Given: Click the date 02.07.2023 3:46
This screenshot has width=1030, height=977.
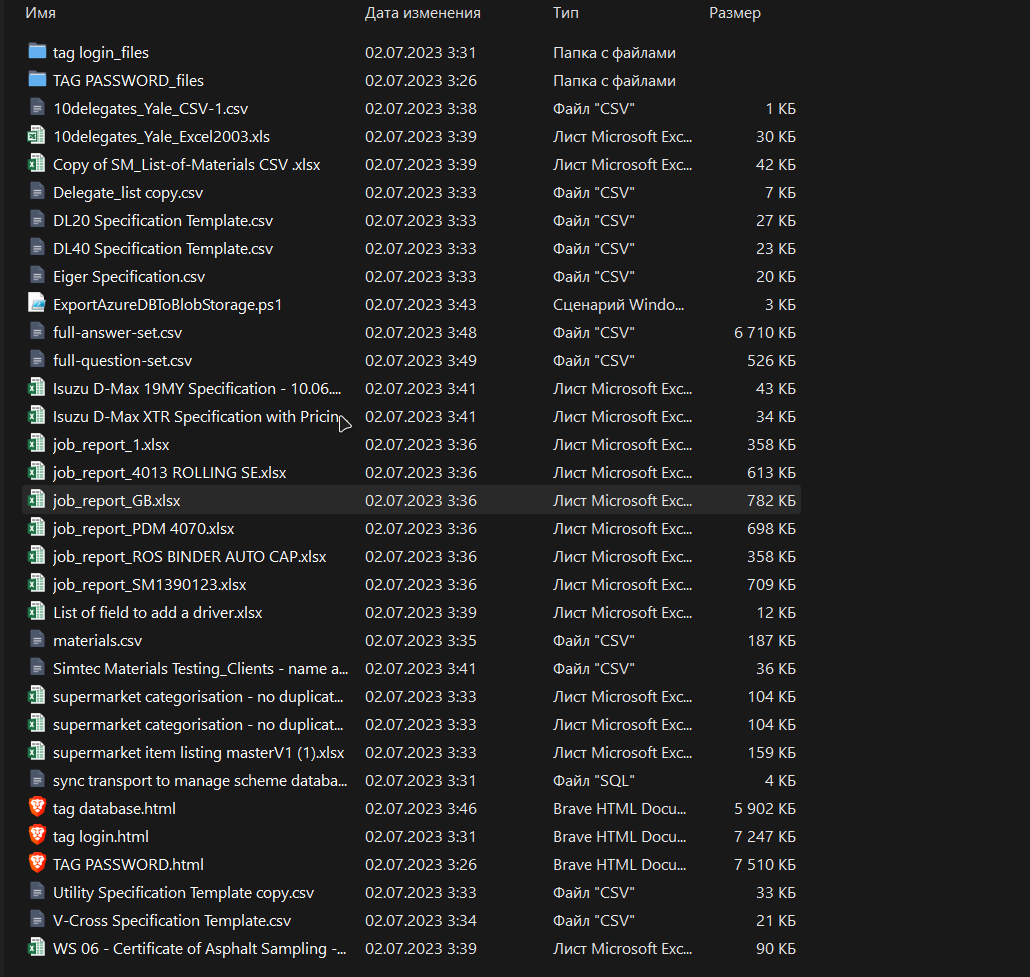Looking at the screenshot, I should 420,809.
